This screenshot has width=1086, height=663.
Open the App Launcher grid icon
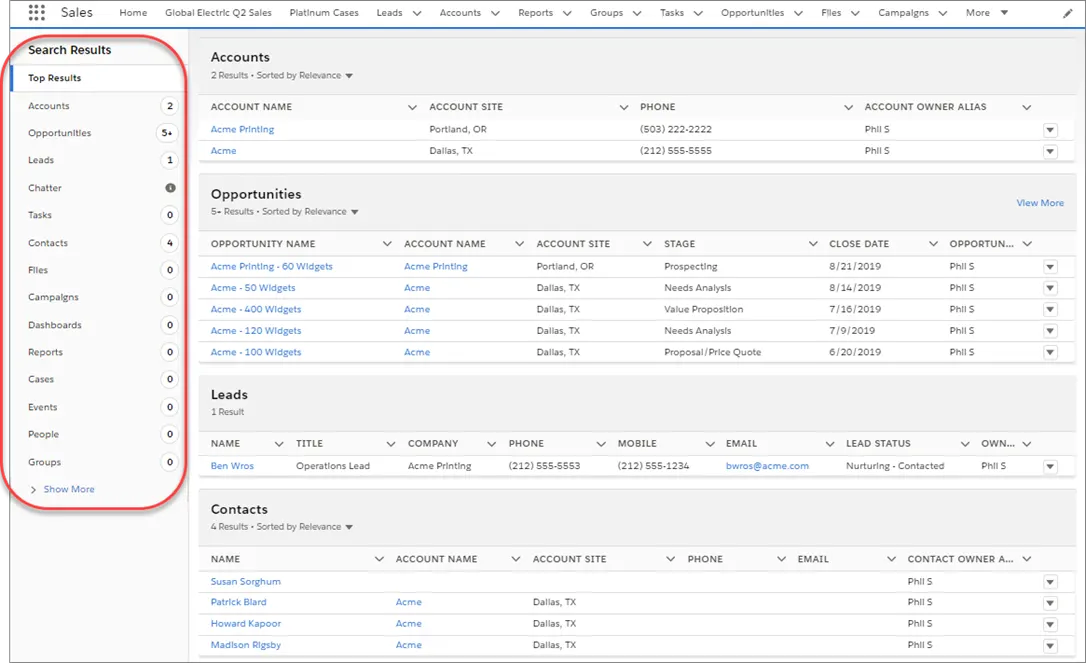click(37, 12)
